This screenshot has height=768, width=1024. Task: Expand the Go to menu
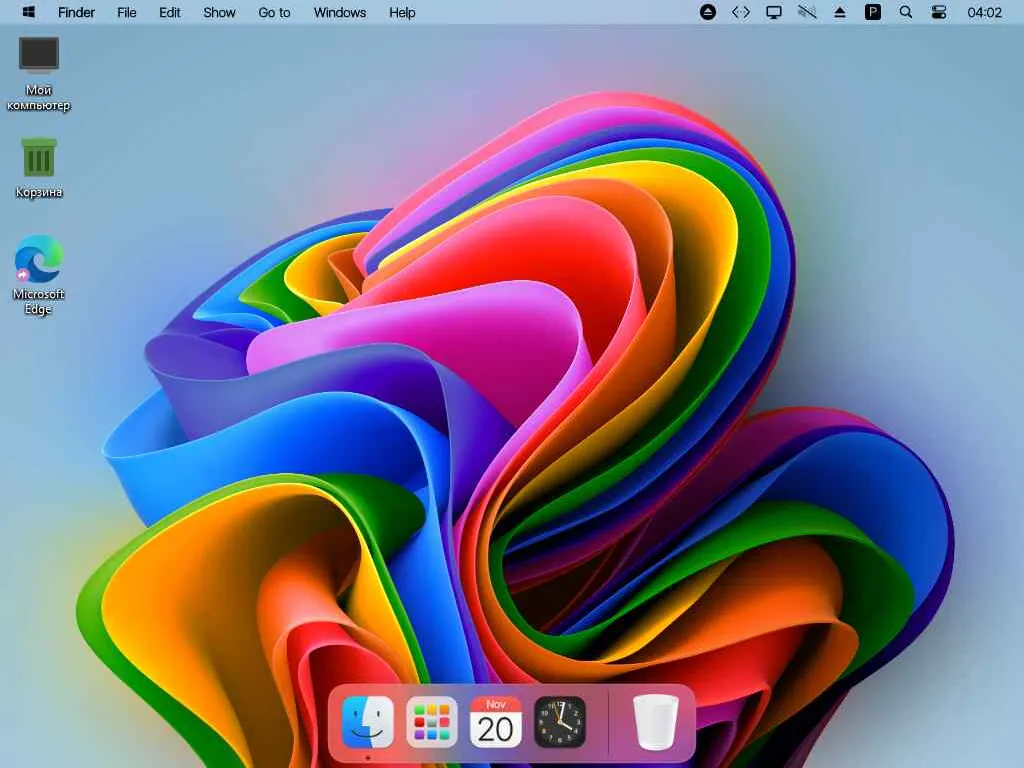274,12
